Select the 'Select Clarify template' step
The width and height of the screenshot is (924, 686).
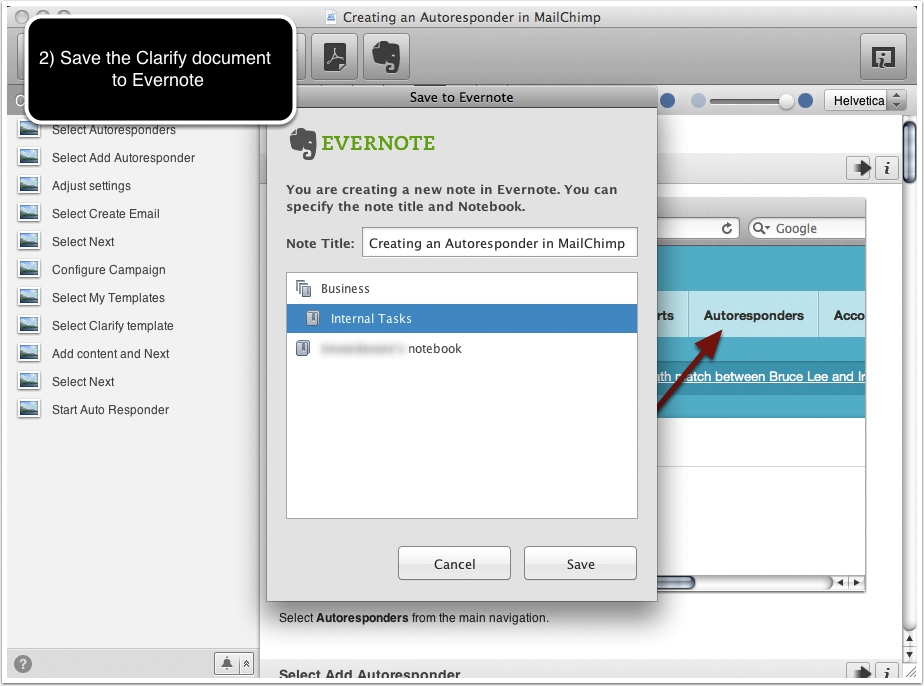click(113, 326)
